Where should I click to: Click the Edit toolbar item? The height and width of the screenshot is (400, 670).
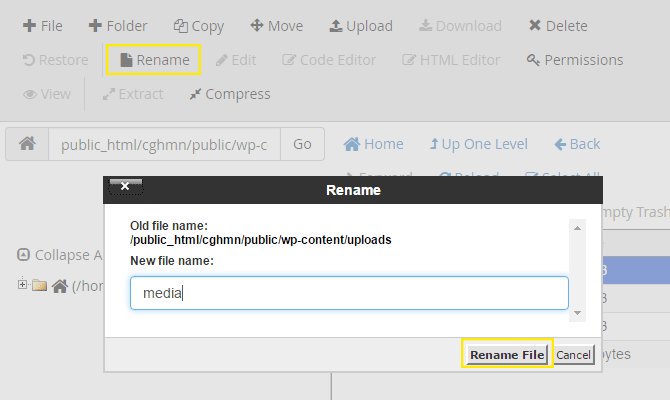pyautogui.click(x=236, y=60)
